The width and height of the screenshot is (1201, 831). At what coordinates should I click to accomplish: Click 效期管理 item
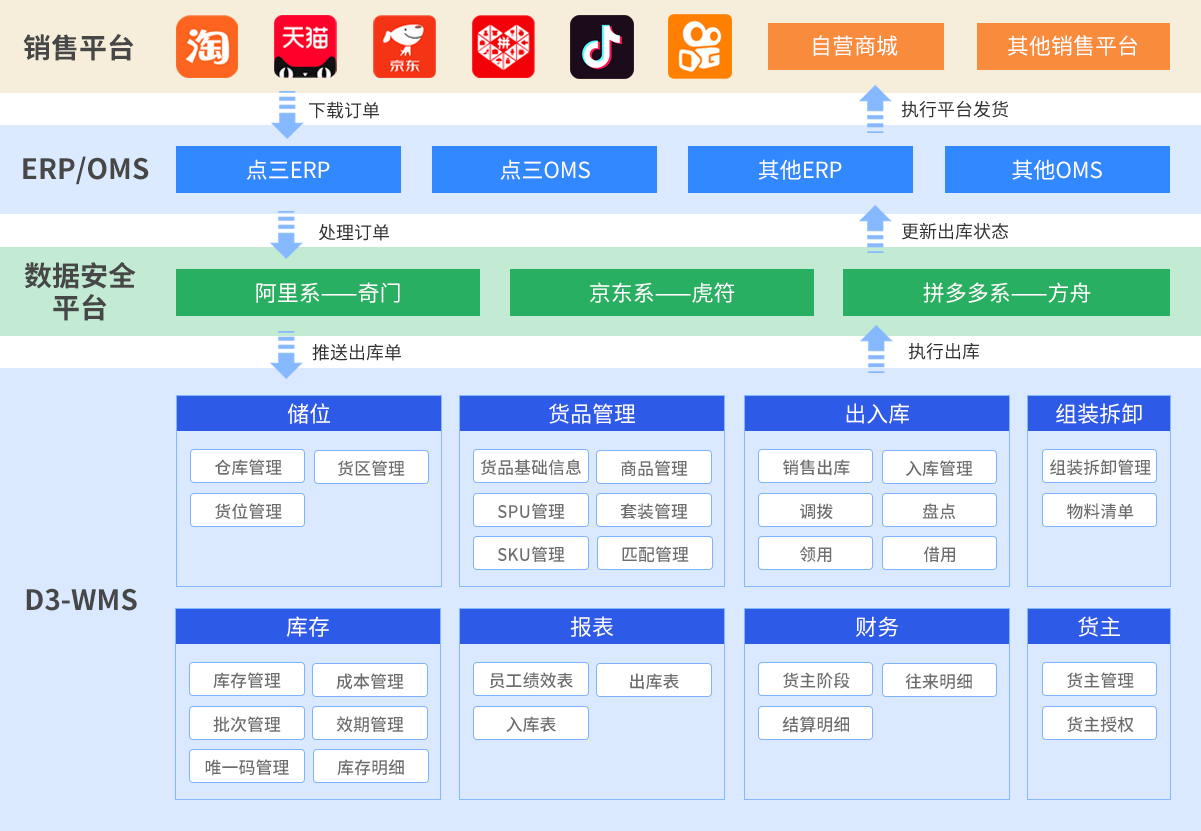click(370, 724)
